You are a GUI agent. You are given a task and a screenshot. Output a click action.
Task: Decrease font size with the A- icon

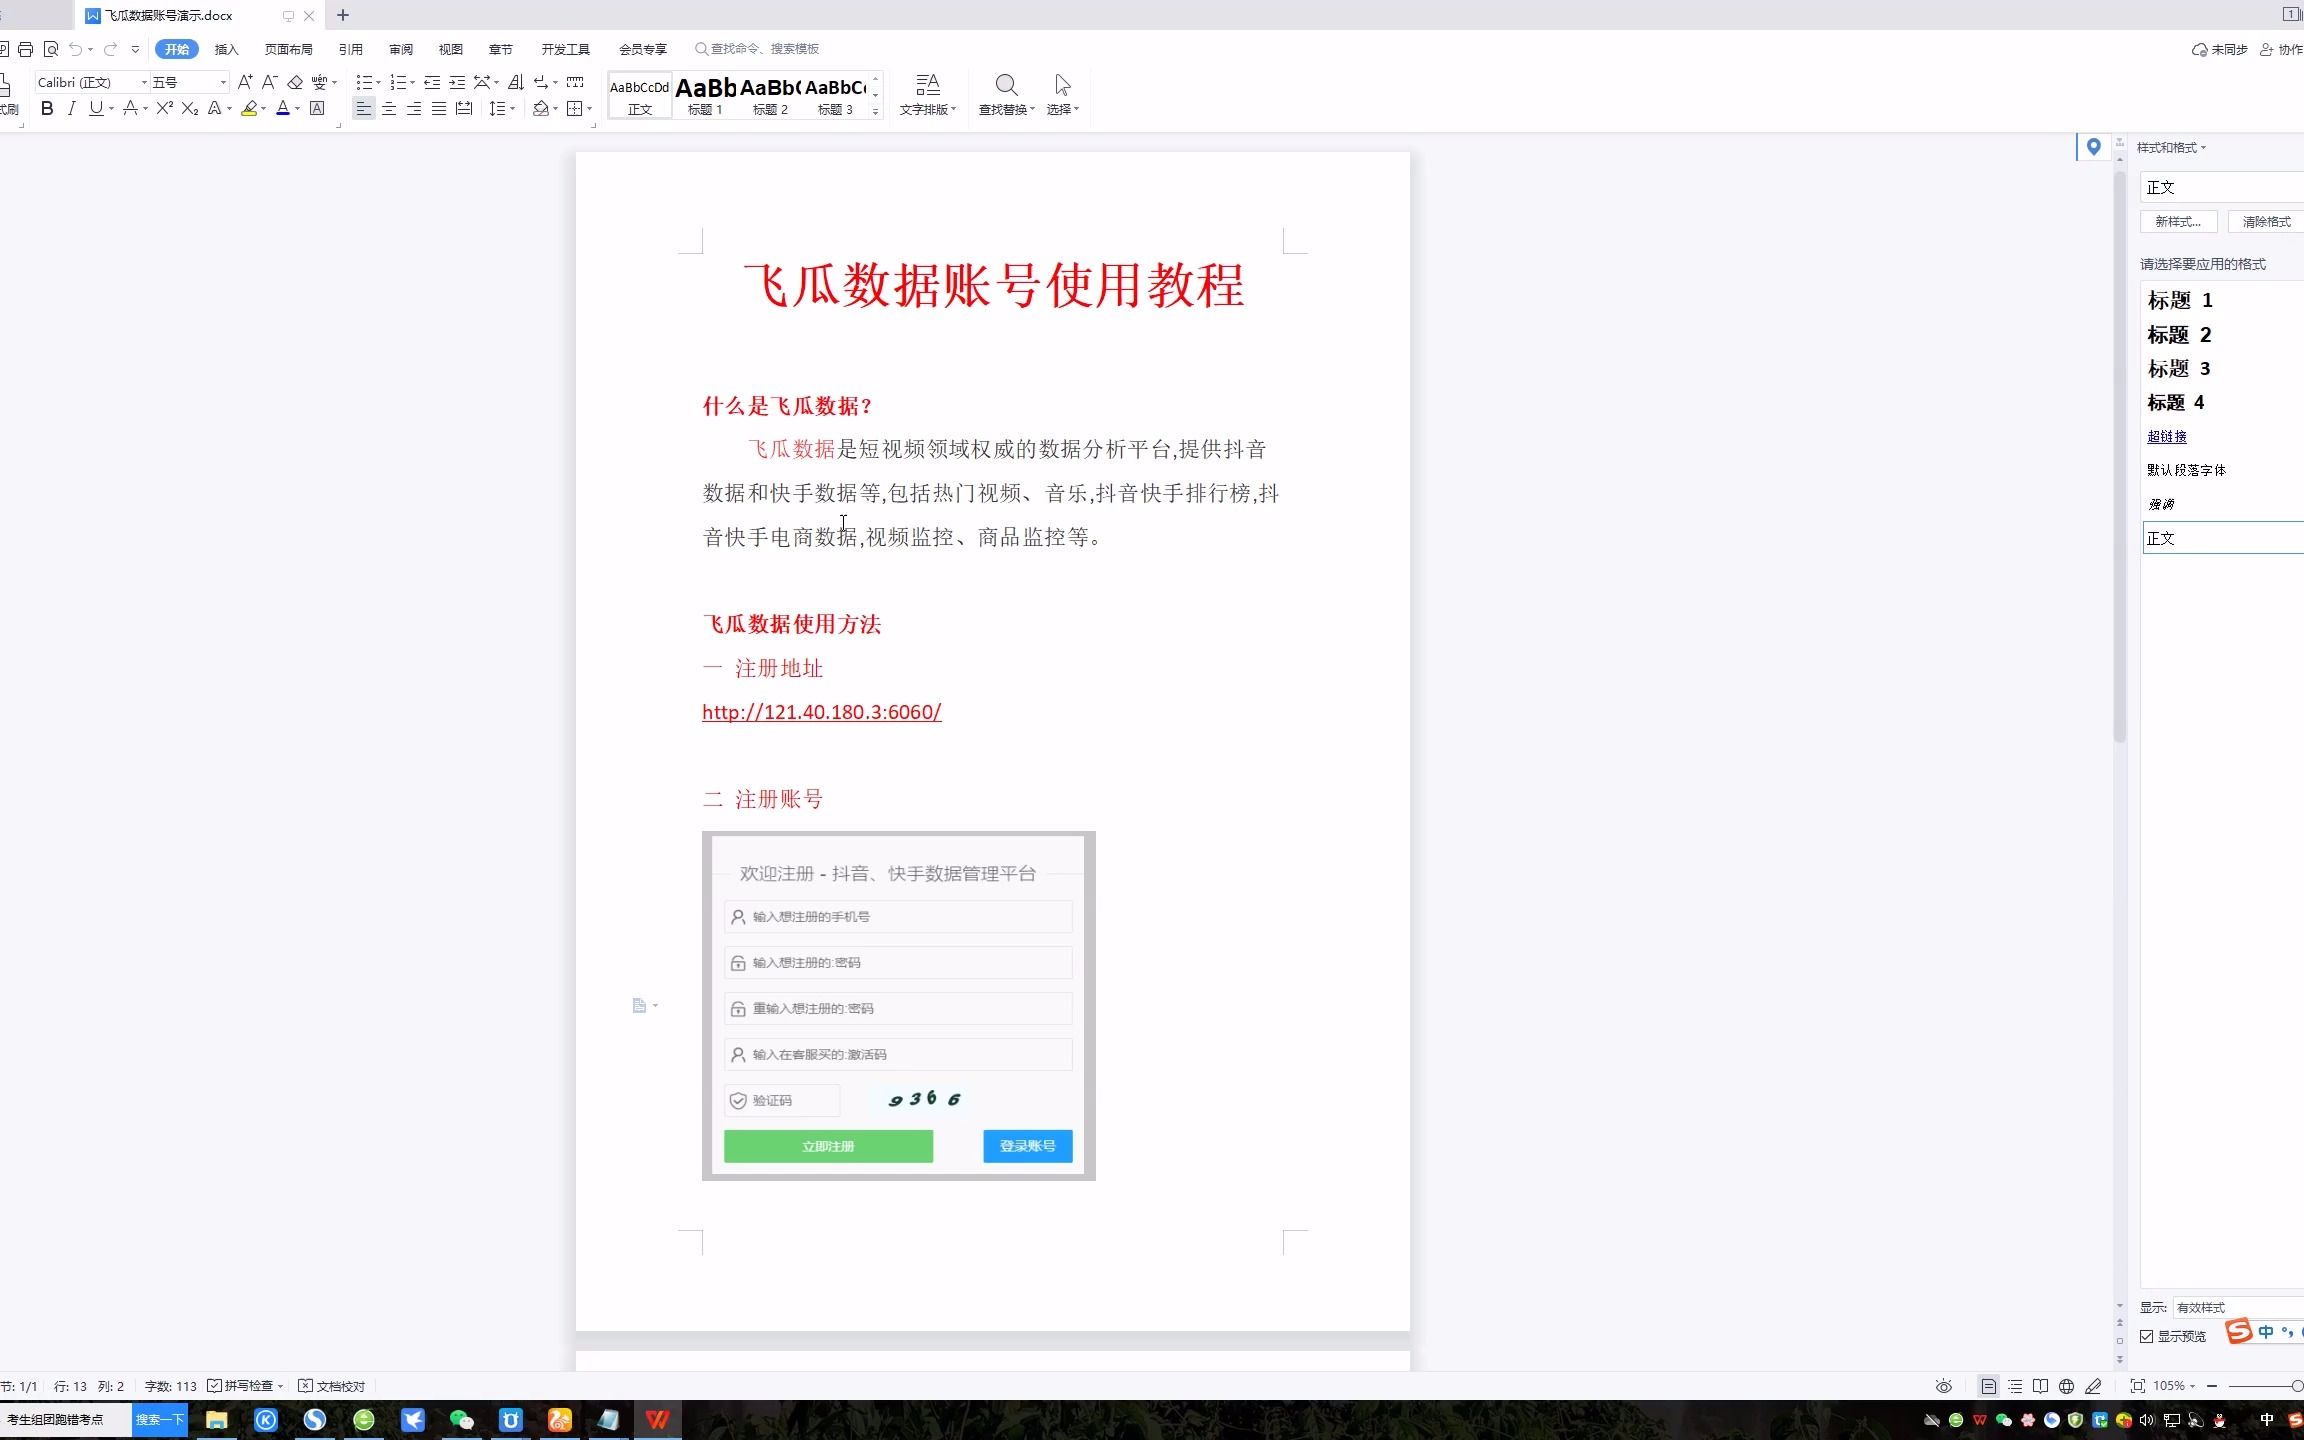tap(269, 82)
